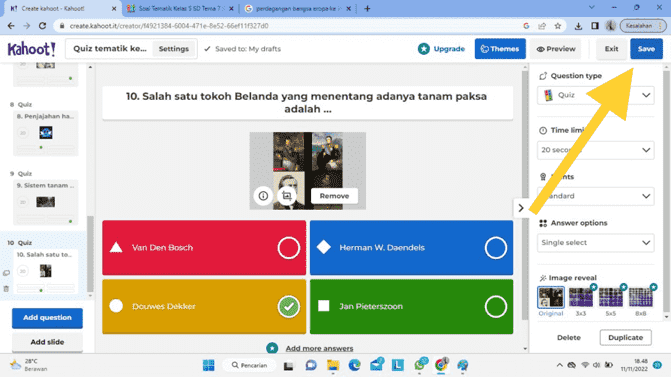Click the browser address bar URL
This screenshot has height=377, width=671.
(169, 26)
